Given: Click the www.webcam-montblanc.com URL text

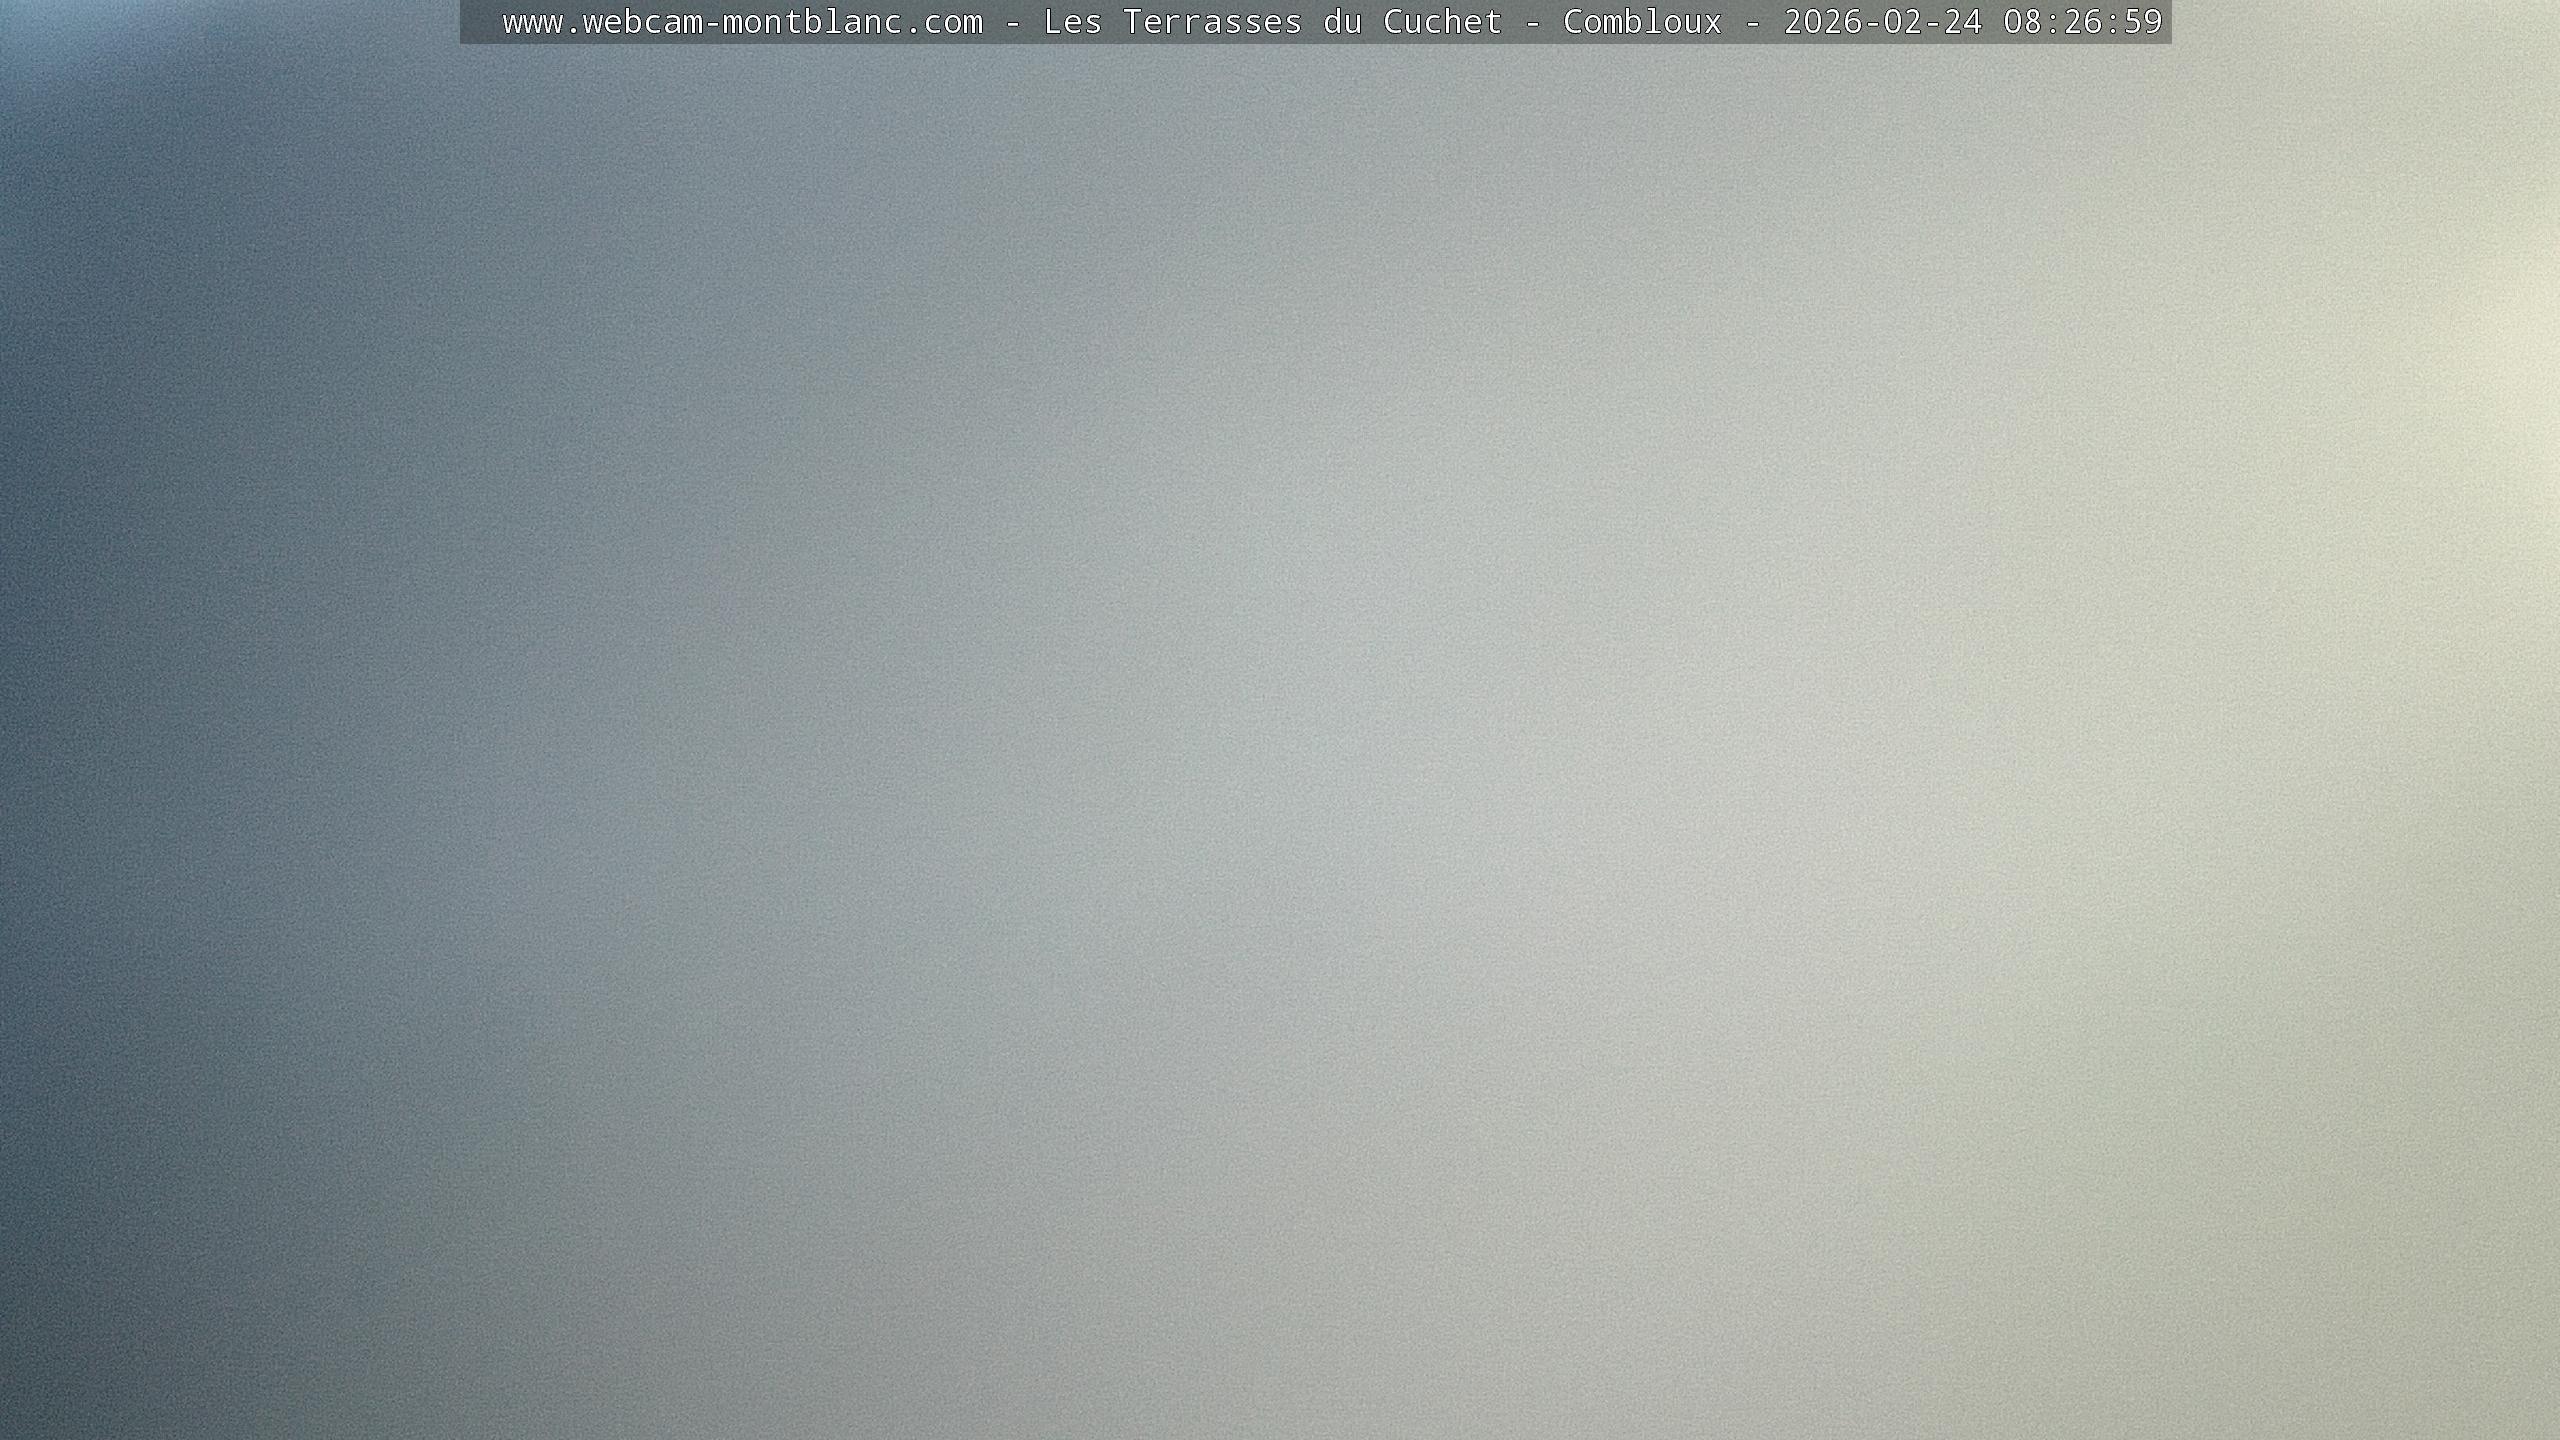Looking at the screenshot, I should click(x=742, y=22).
